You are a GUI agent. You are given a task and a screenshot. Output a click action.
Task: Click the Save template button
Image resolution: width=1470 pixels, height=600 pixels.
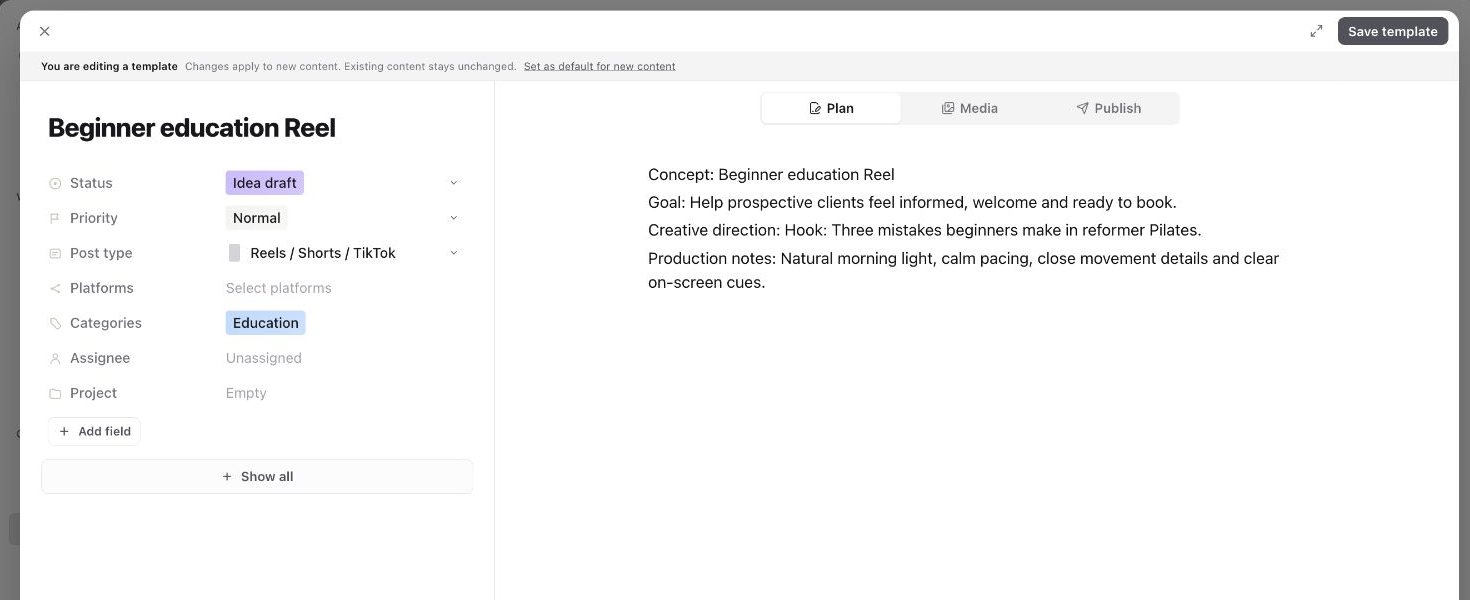pyautogui.click(x=1392, y=31)
